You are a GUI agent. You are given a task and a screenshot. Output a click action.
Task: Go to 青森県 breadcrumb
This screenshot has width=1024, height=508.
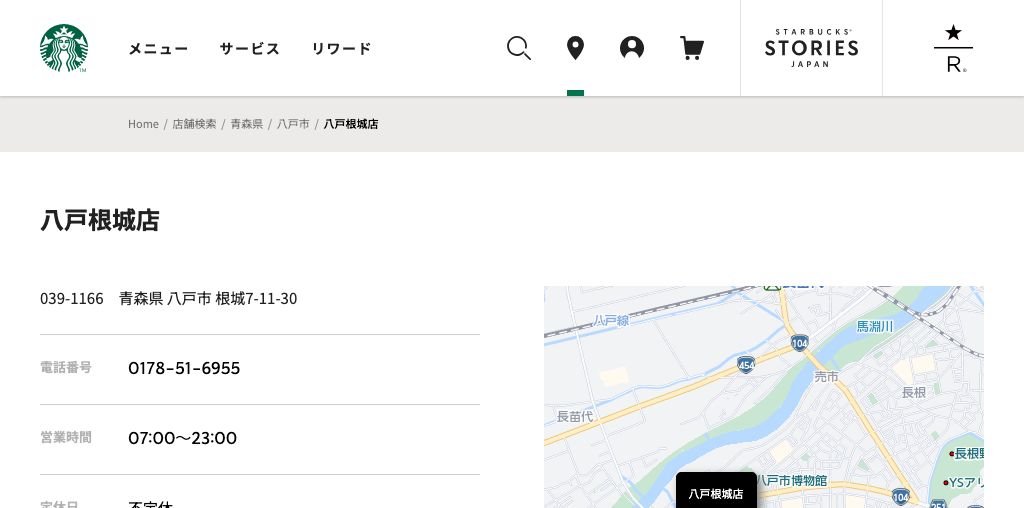click(246, 124)
